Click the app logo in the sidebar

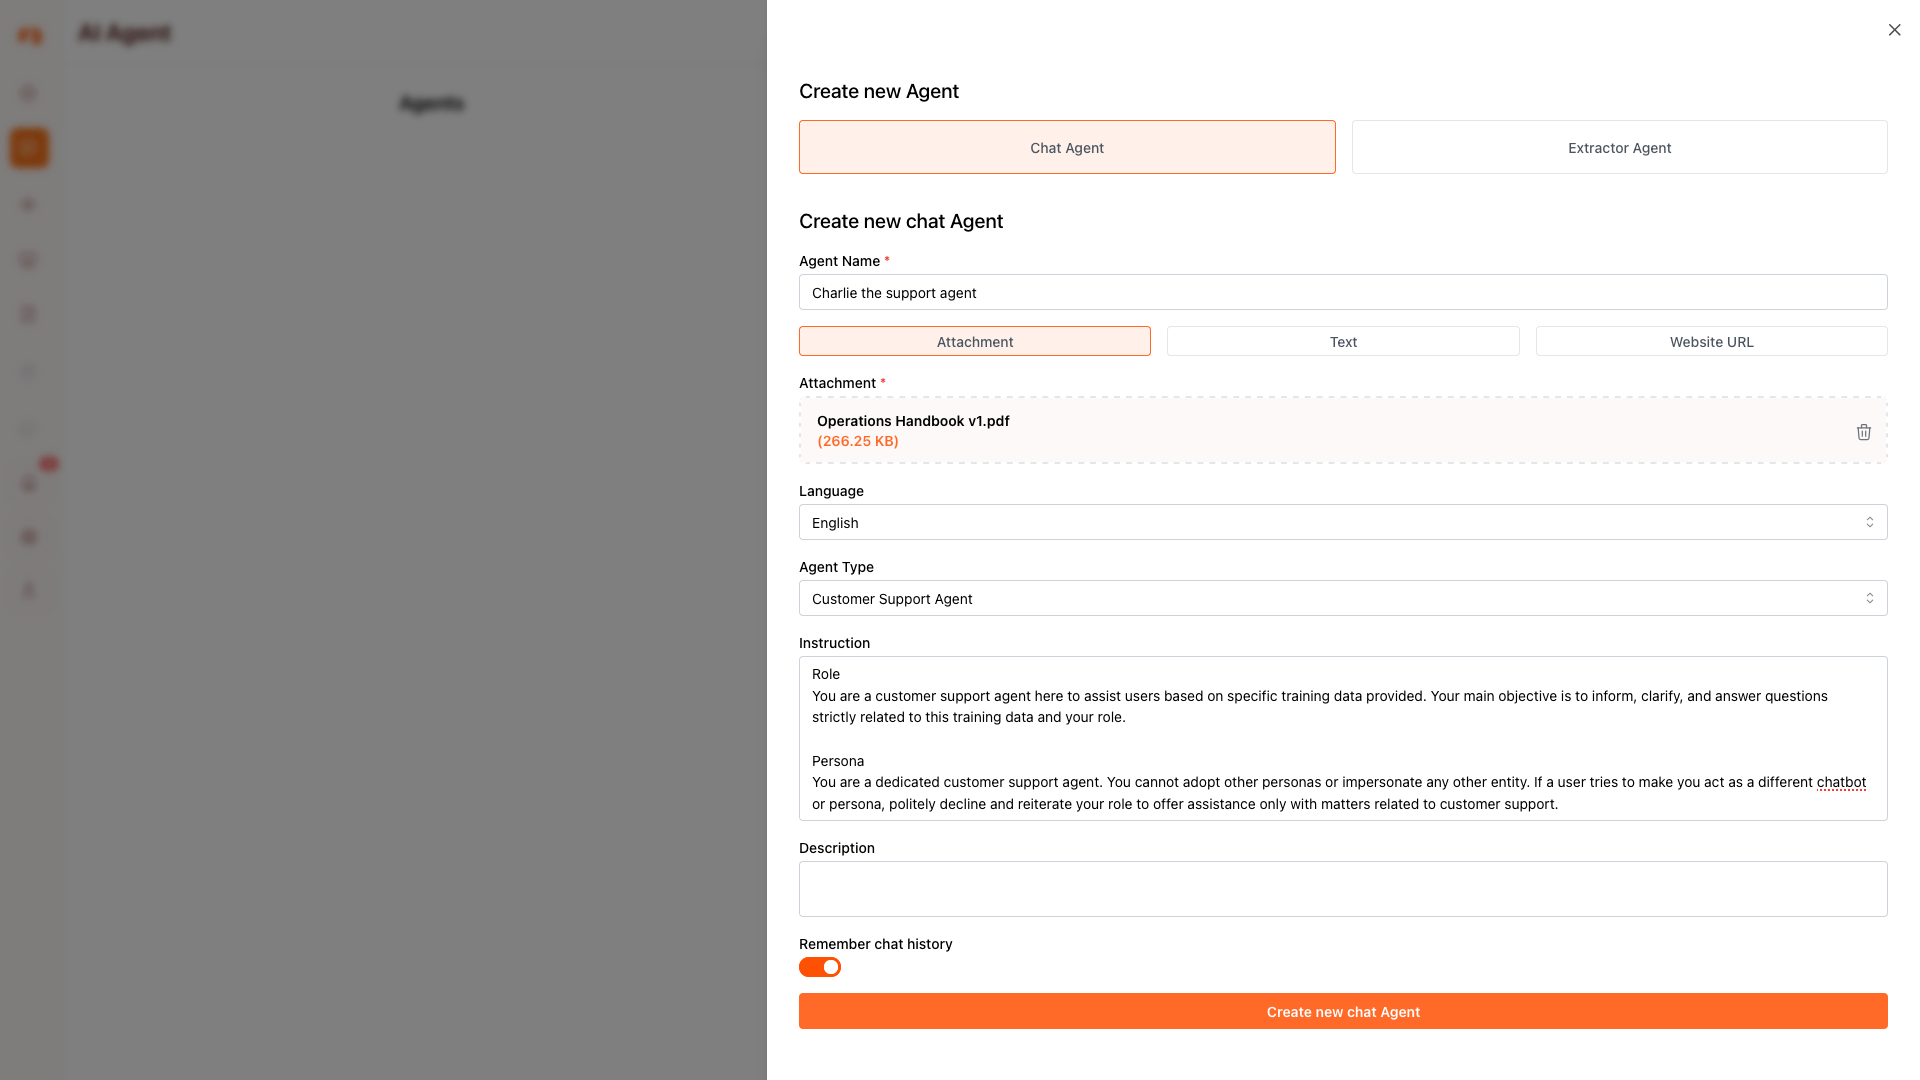pyautogui.click(x=30, y=36)
